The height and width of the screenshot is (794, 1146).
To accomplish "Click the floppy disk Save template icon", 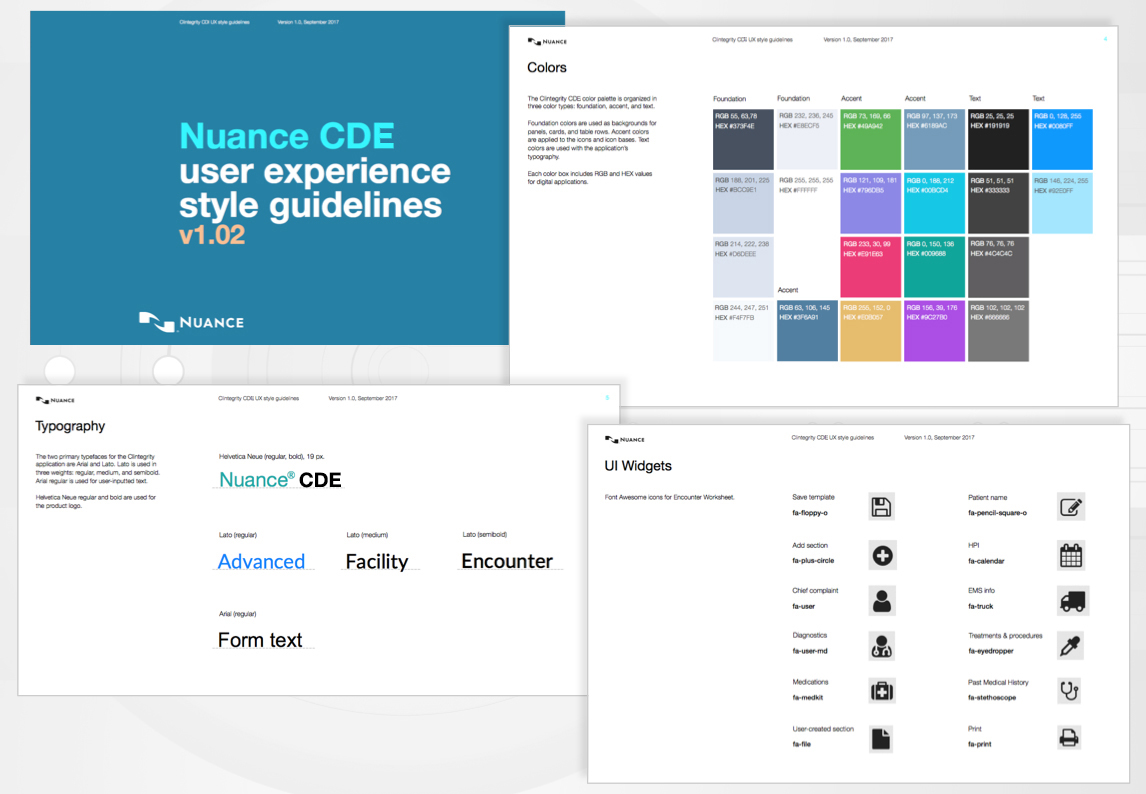I will (881, 507).
